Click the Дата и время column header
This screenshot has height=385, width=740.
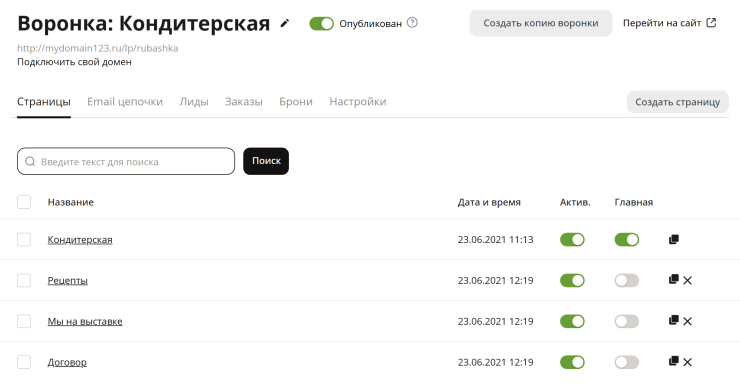tap(489, 202)
